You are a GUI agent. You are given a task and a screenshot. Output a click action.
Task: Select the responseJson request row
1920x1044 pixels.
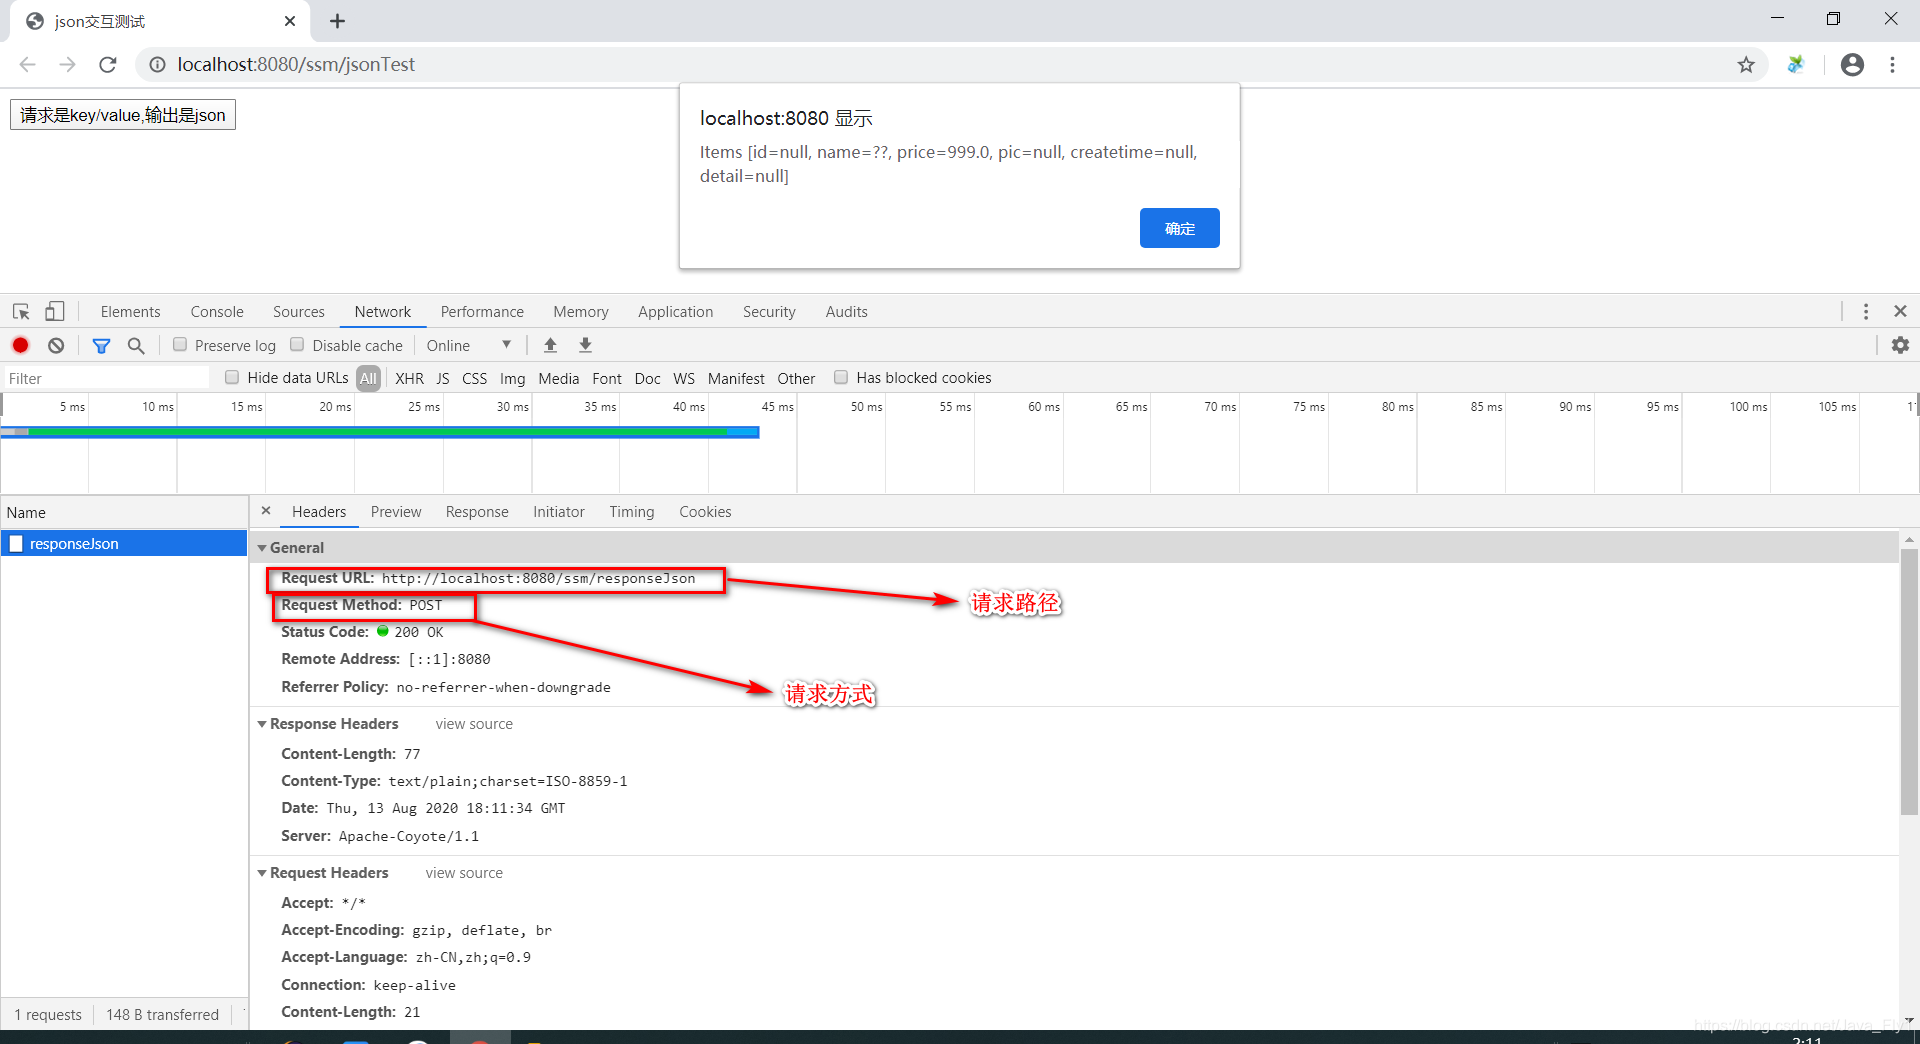point(124,543)
